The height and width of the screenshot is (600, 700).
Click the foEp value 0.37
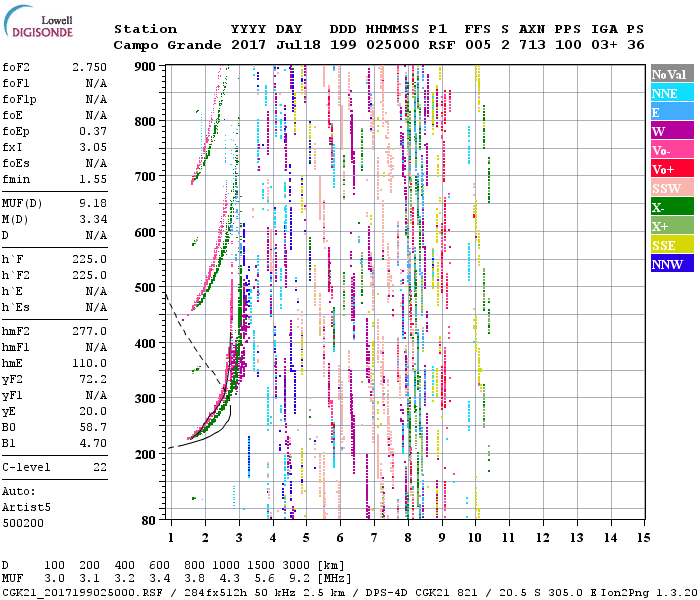[93, 132]
